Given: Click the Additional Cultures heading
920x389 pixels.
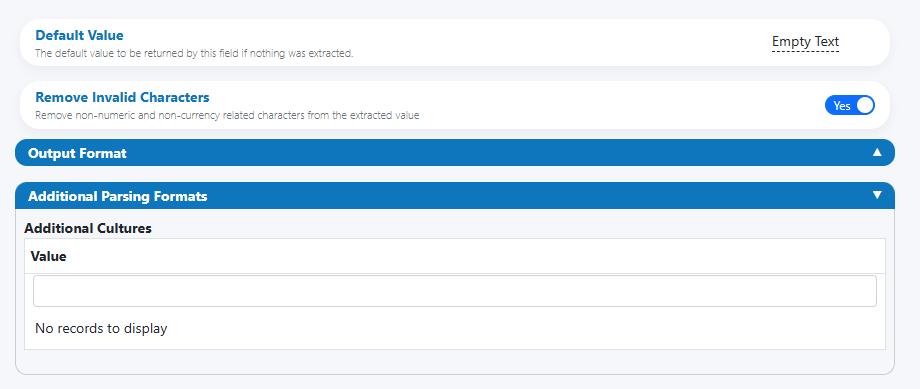Looking at the screenshot, I should tap(88, 228).
